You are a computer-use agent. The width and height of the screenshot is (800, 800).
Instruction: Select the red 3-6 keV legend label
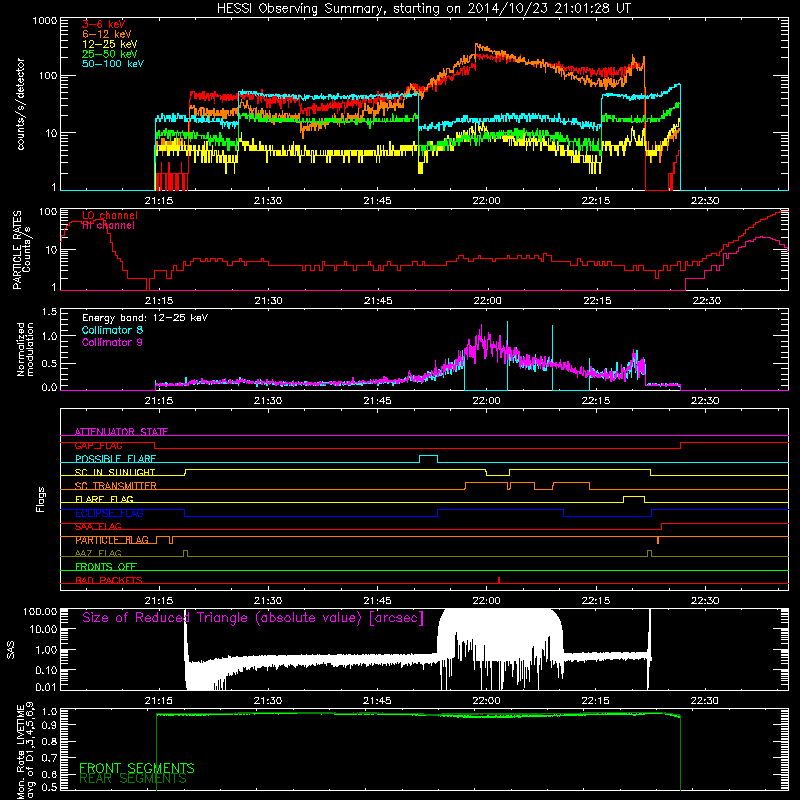[103, 24]
